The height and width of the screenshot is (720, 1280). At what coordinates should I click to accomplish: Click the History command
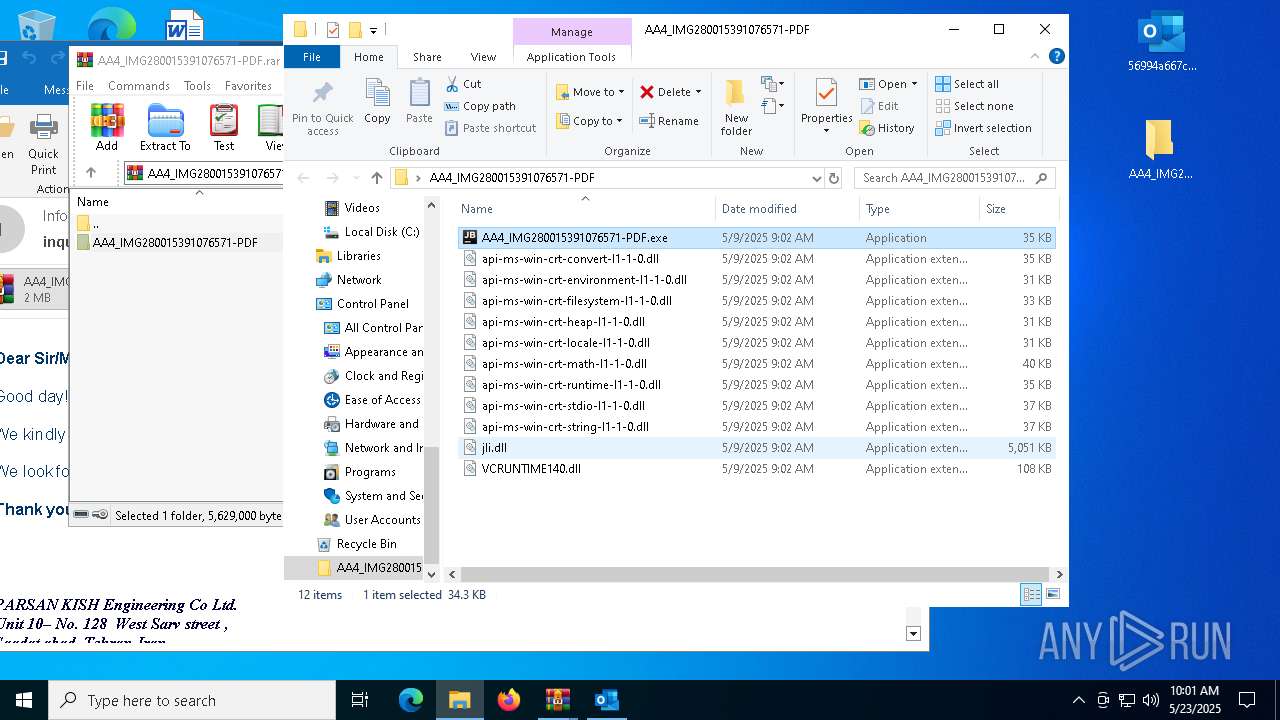point(887,128)
